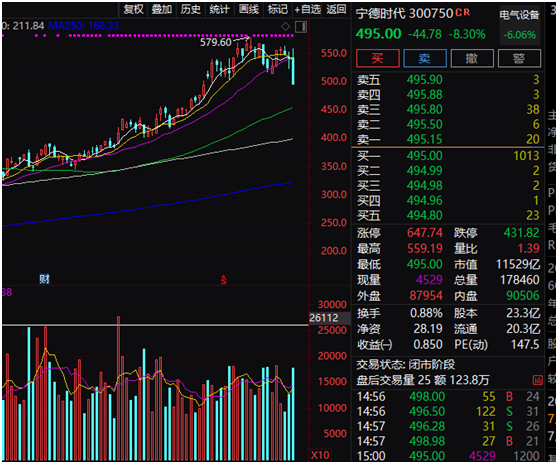
Task: Click the X10 volume scale label
Action: tap(320, 455)
